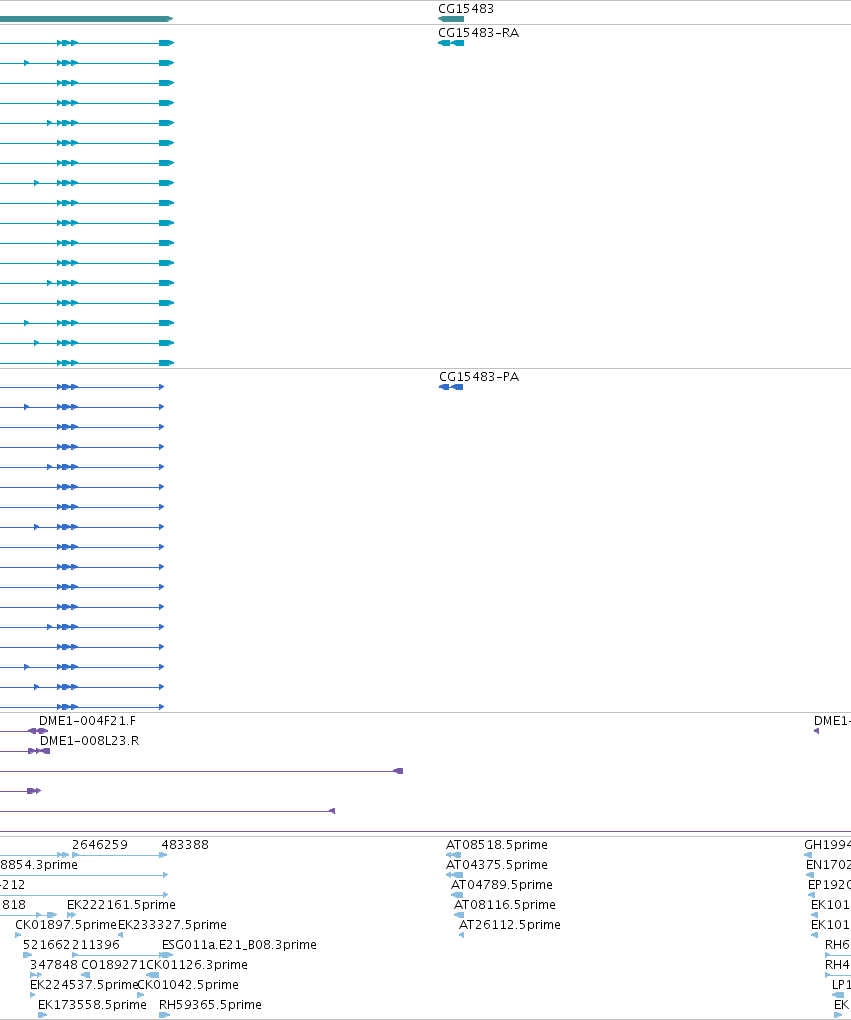
Task: Select the CG15483 gene label
Action: coord(466,9)
